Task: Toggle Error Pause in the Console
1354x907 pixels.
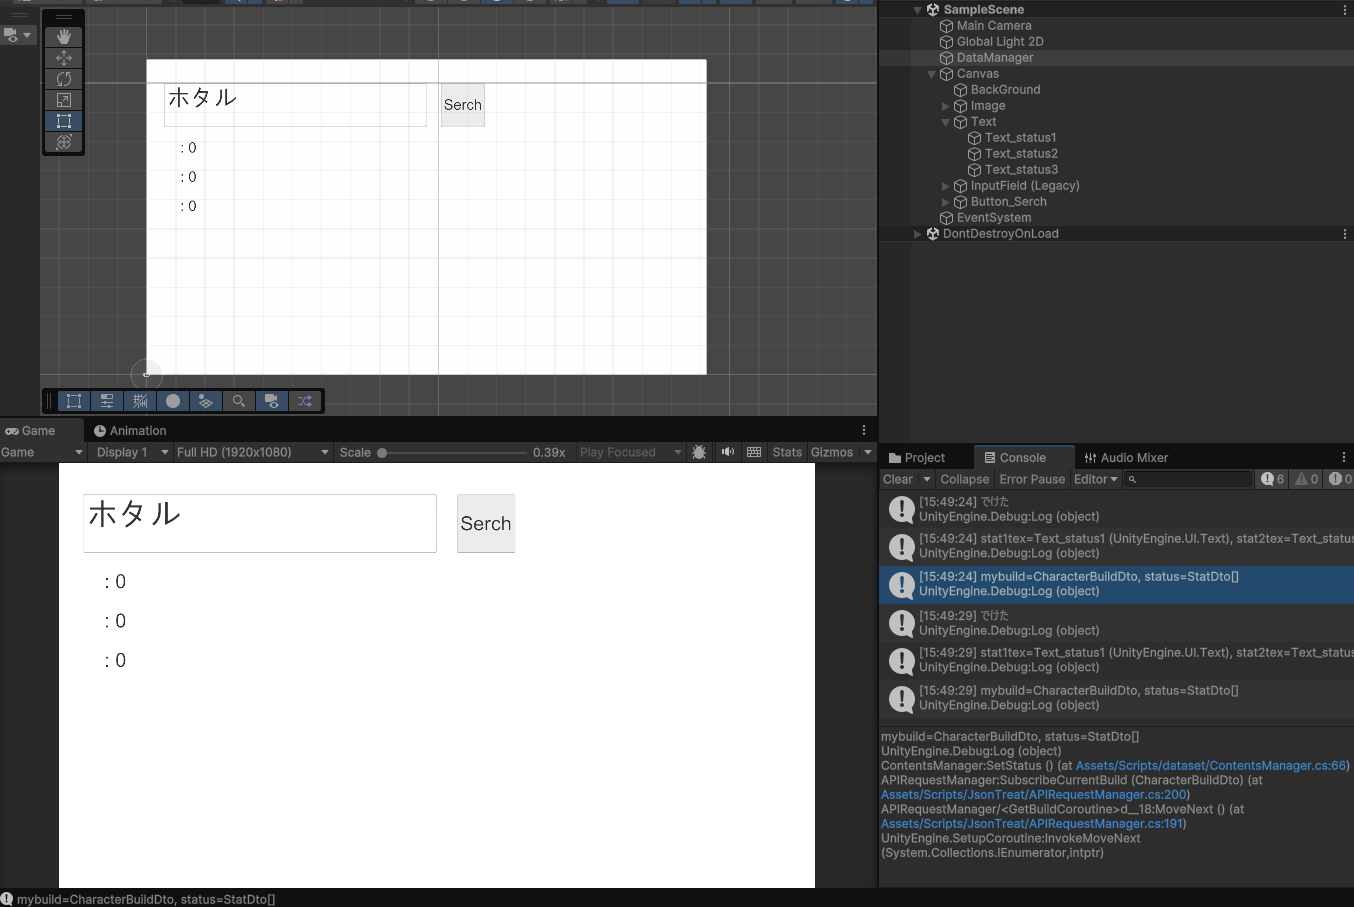Action: [x=1032, y=479]
